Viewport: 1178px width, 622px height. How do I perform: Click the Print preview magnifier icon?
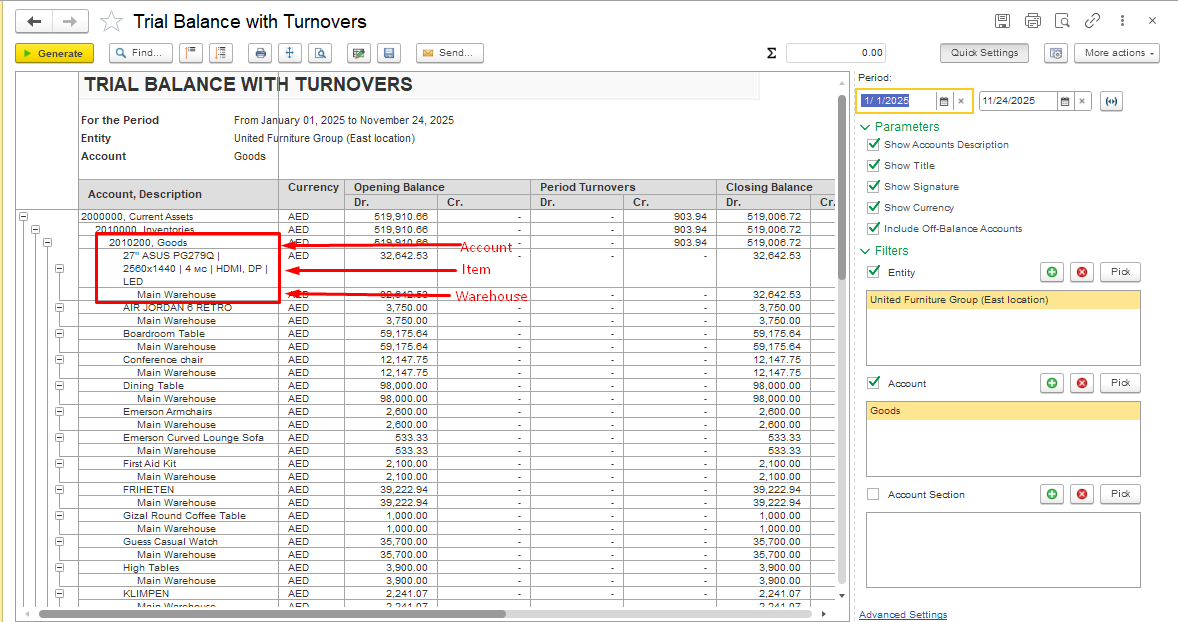coord(320,53)
